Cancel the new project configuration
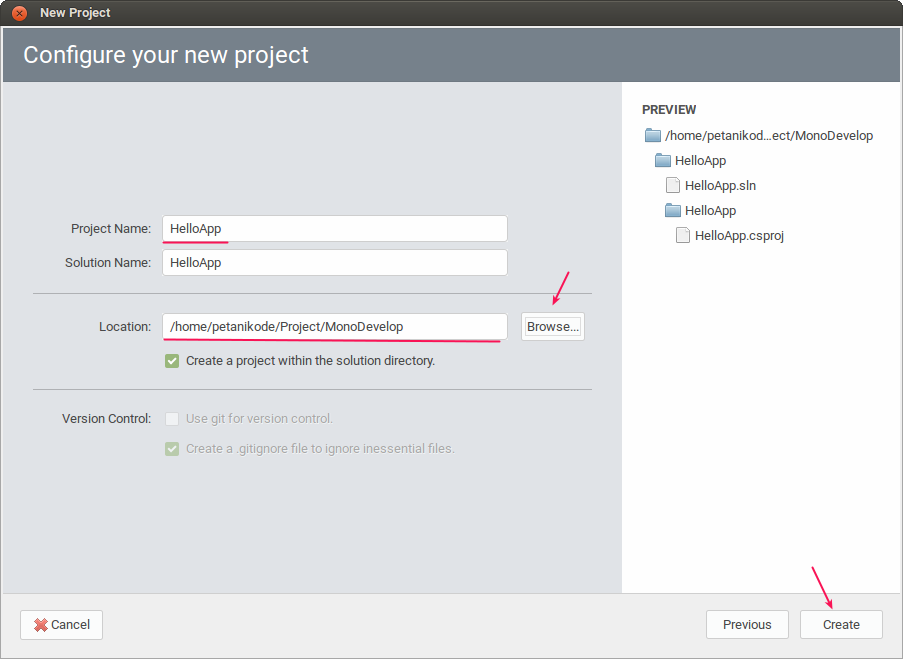The height and width of the screenshot is (659, 903). (61, 624)
